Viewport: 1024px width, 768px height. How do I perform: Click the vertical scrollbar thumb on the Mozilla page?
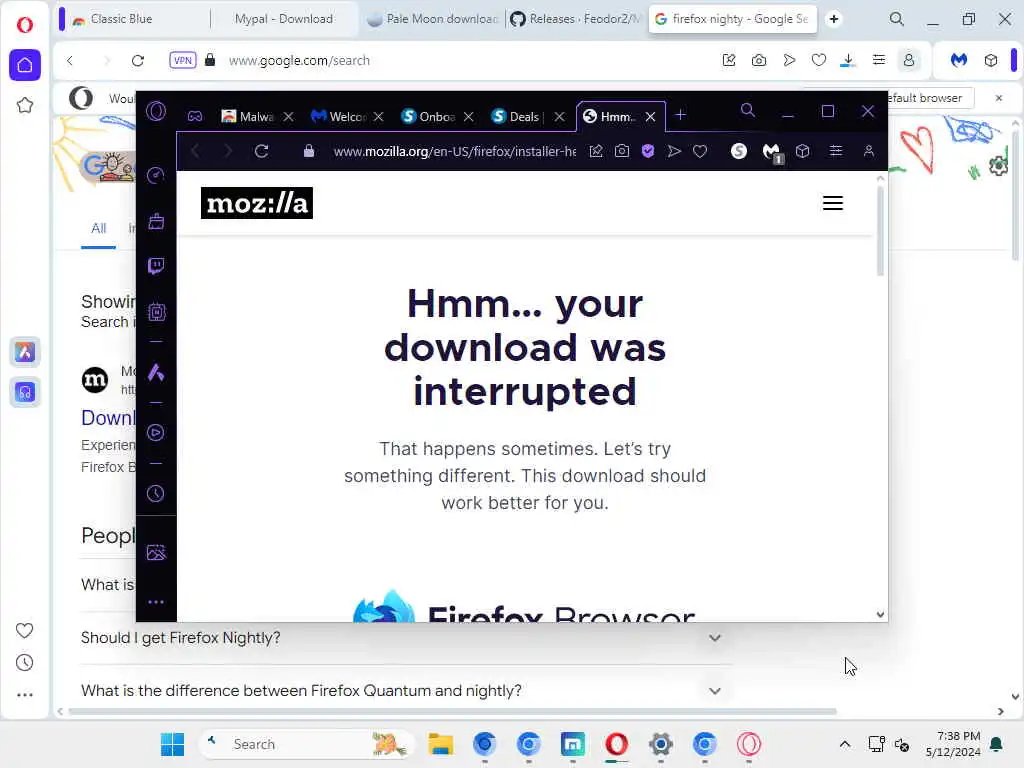point(880,231)
